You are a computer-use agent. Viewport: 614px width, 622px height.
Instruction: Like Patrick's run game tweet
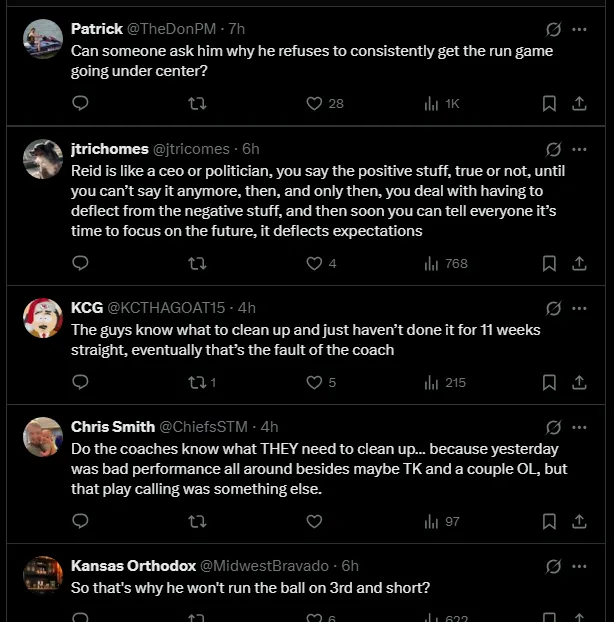click(x=314, y=103)
